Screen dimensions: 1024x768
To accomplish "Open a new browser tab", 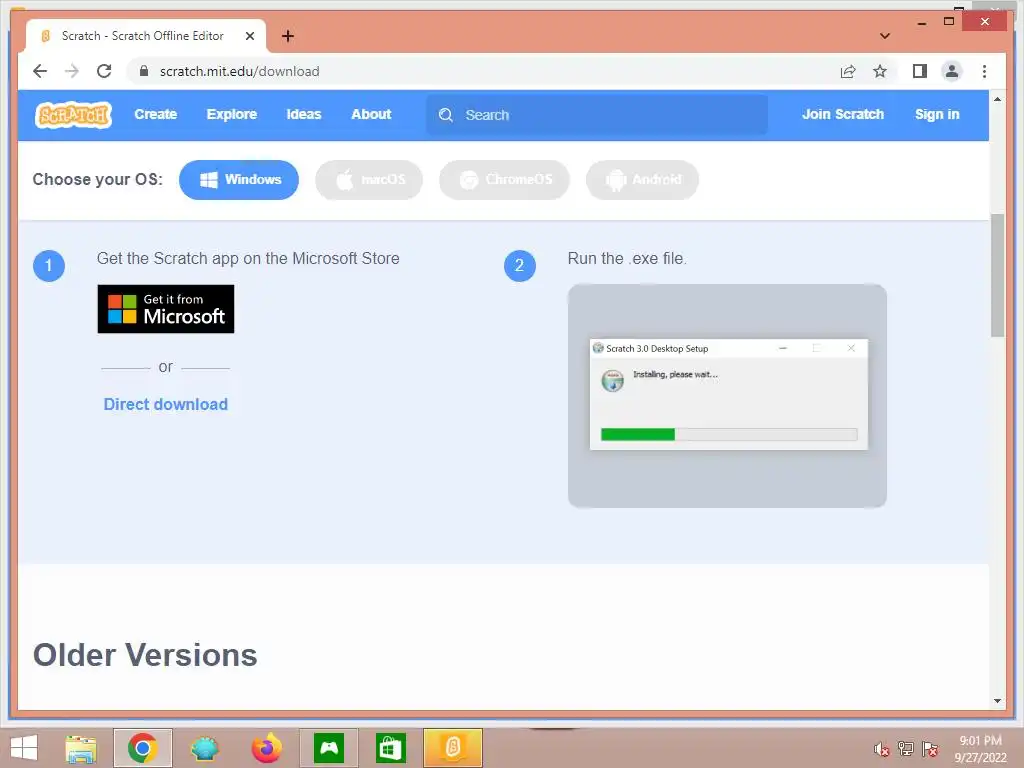I will (x=287, y=36).
